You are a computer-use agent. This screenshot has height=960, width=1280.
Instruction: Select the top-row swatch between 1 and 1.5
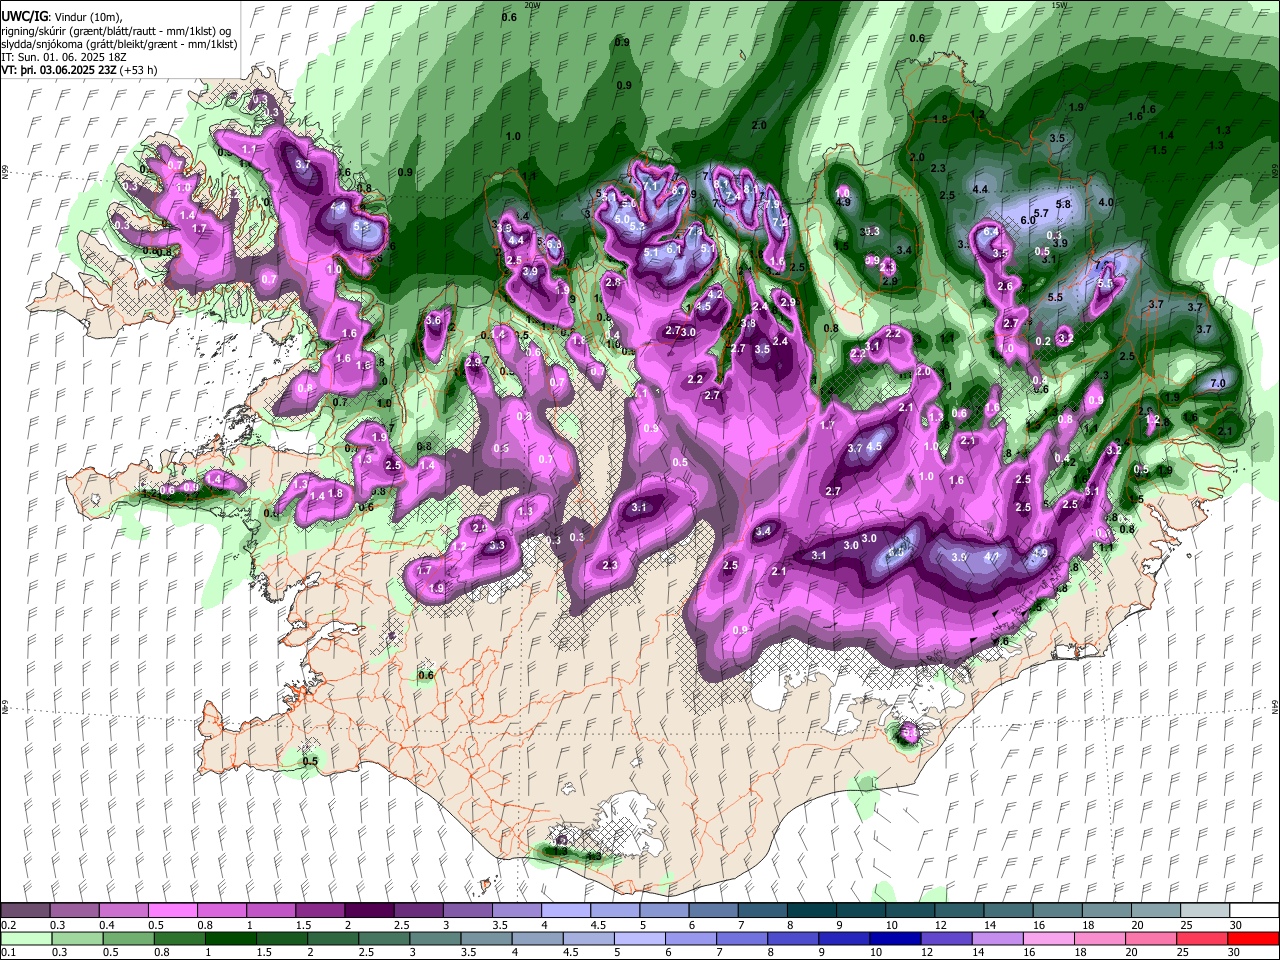click(x=271, y=910)
